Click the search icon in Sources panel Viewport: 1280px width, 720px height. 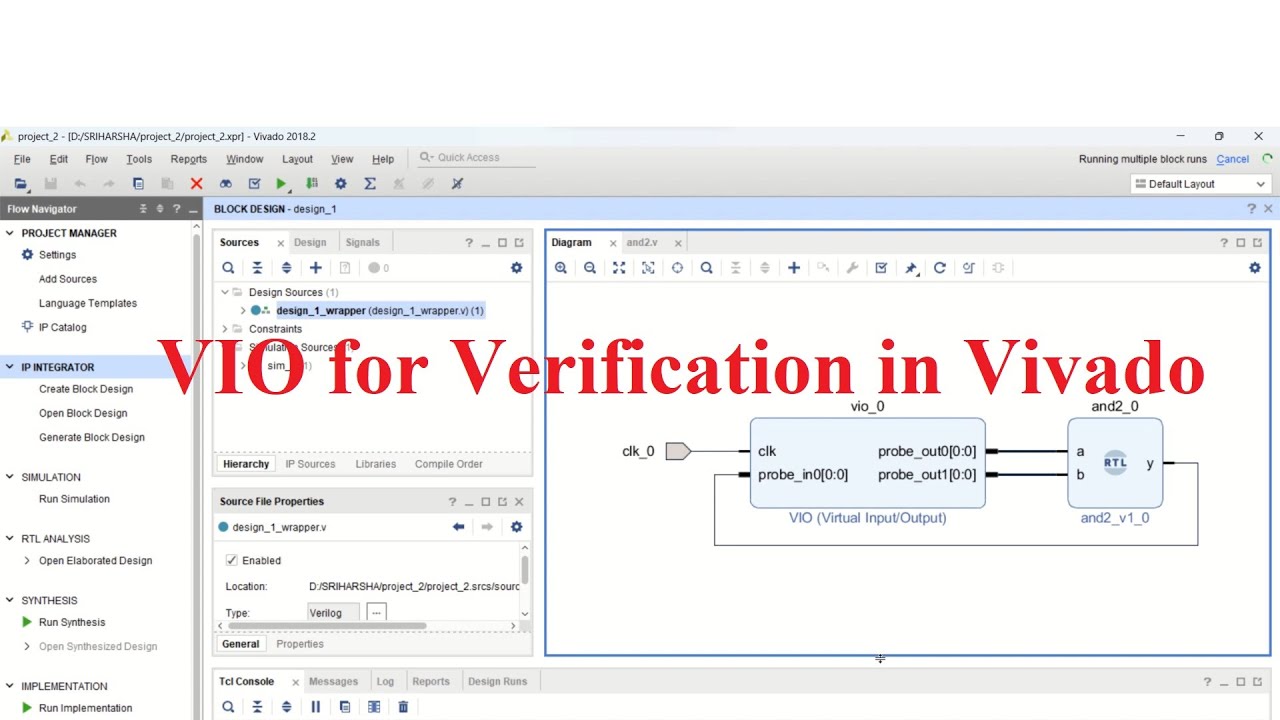pyautogui.click(x=228, y=268)
